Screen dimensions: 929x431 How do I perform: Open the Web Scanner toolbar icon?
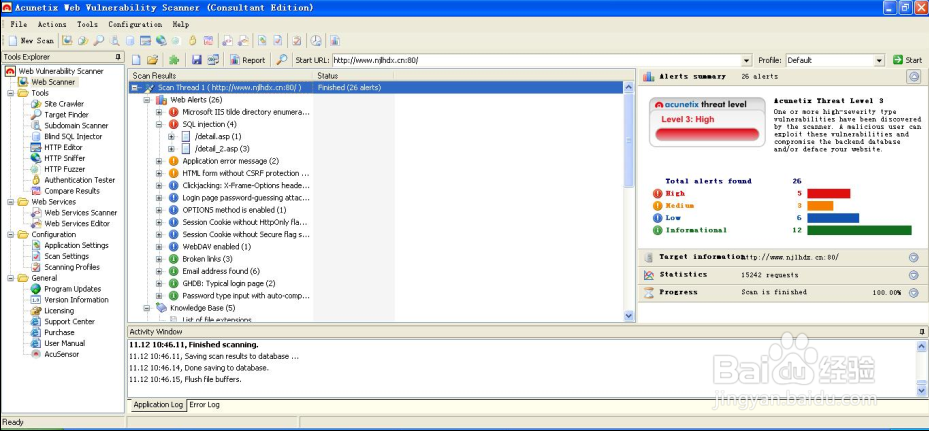tap(67, 41)
